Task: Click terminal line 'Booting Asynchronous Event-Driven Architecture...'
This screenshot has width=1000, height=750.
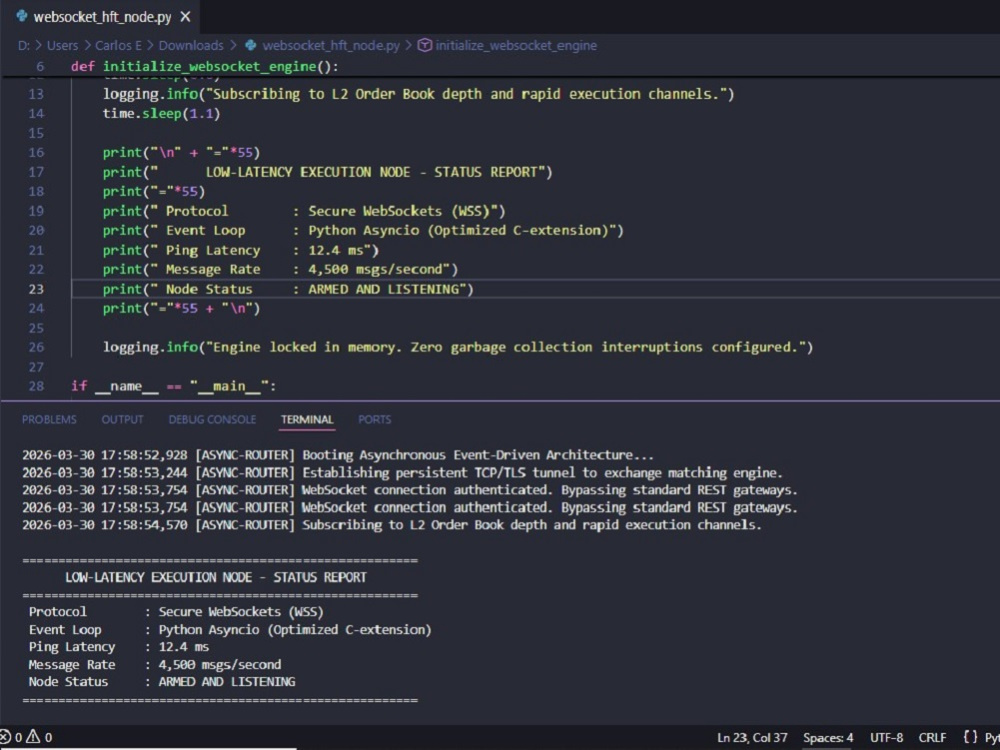Action: [x=338, y=455]
